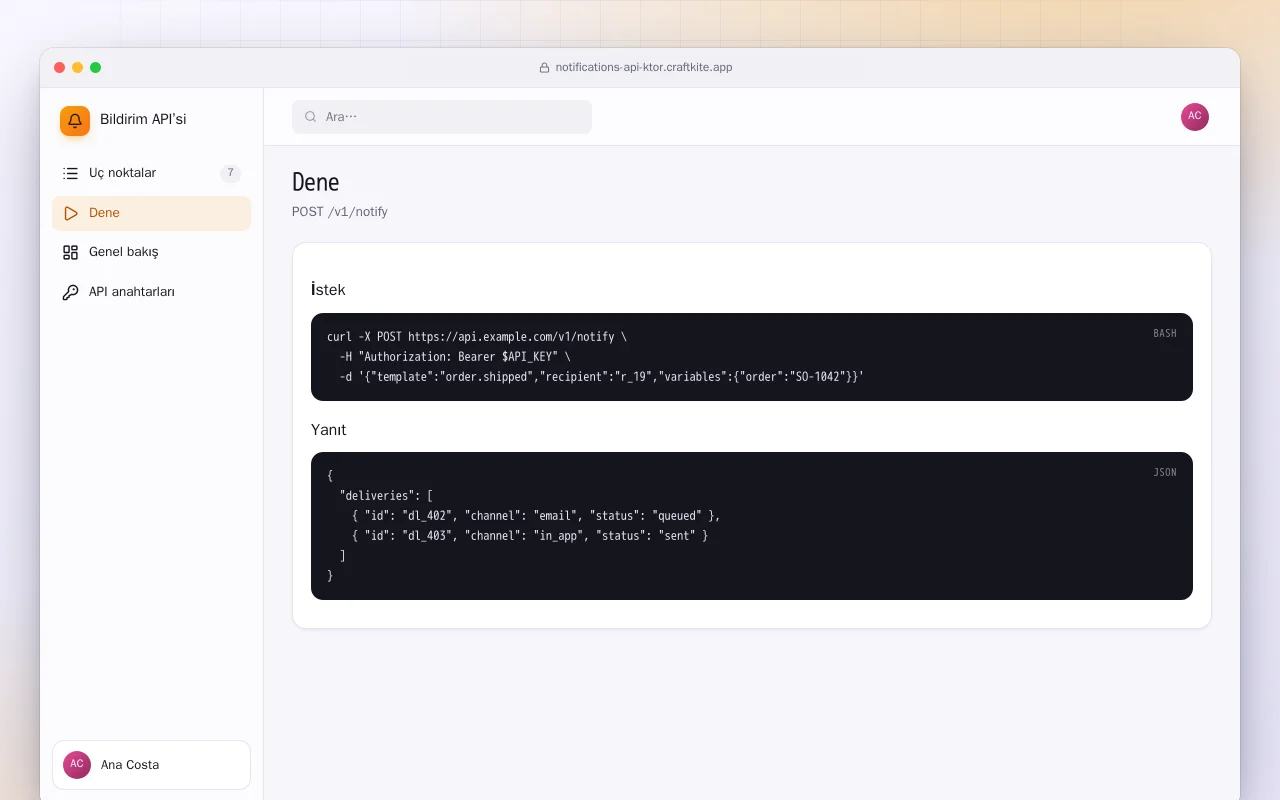Screen dimensions: 1280x800
Task: Focus the Ara search field
Action: 442,117
